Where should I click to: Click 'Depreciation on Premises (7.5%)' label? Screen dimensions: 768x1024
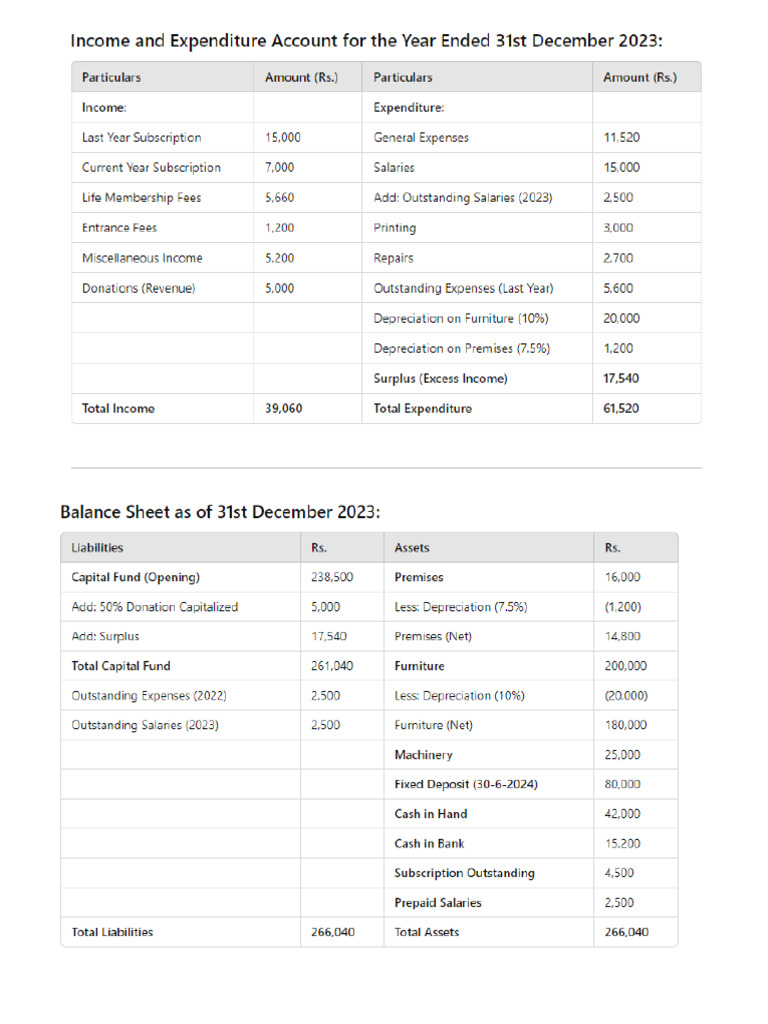coord(462,348)
